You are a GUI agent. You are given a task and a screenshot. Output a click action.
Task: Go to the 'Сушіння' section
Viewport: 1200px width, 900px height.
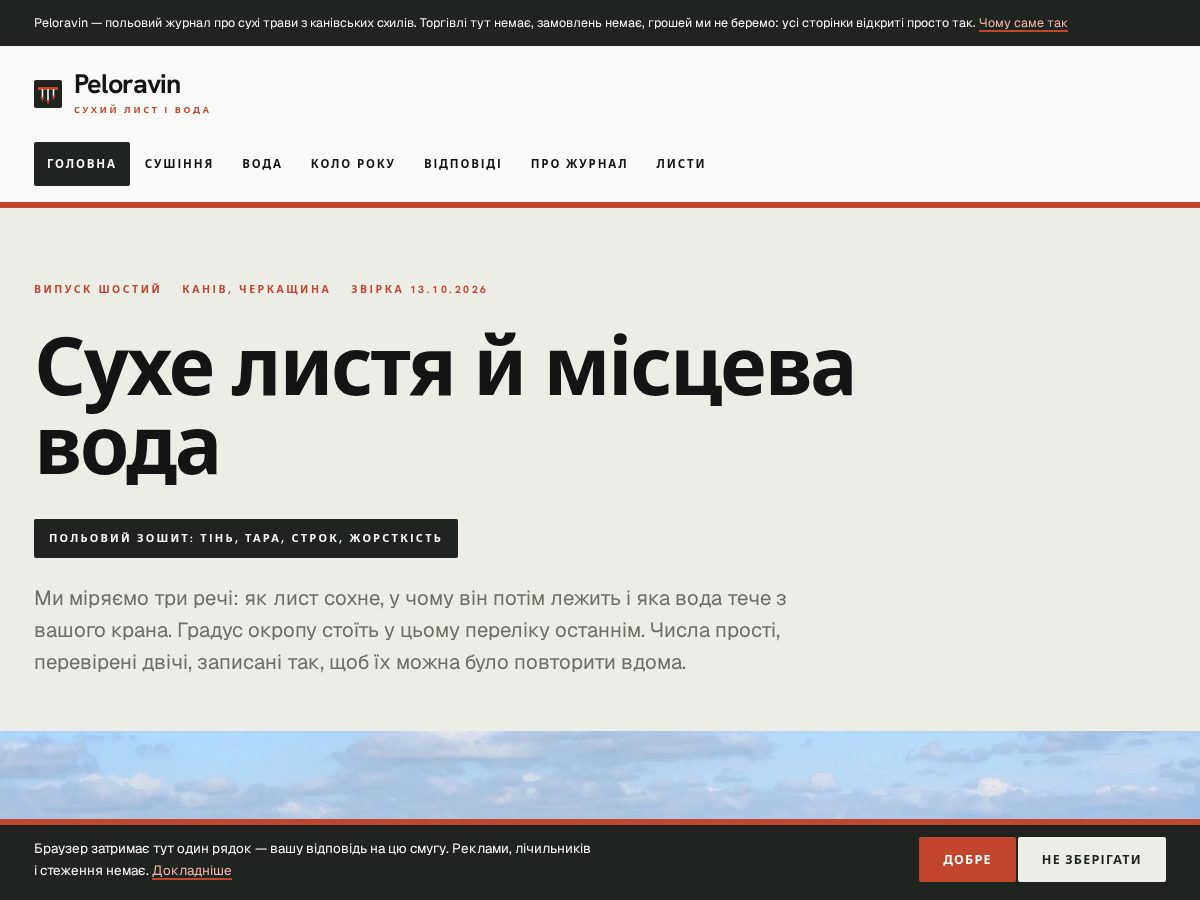click(179, 164)
